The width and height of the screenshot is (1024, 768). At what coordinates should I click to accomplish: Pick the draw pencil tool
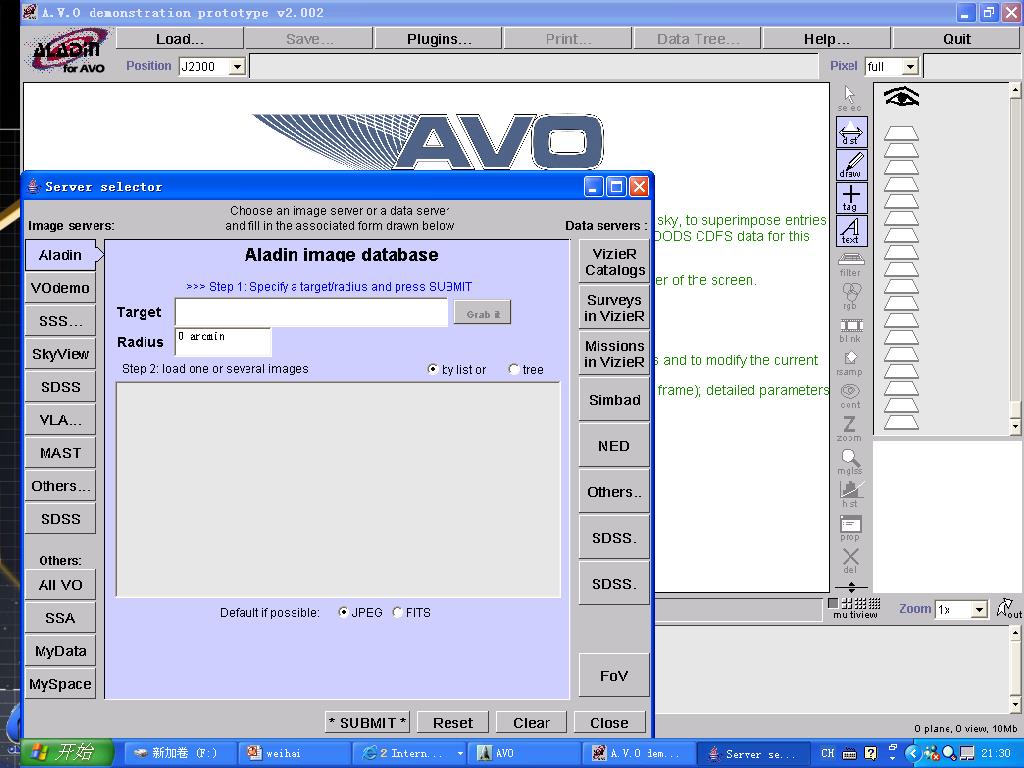(852, 165)
